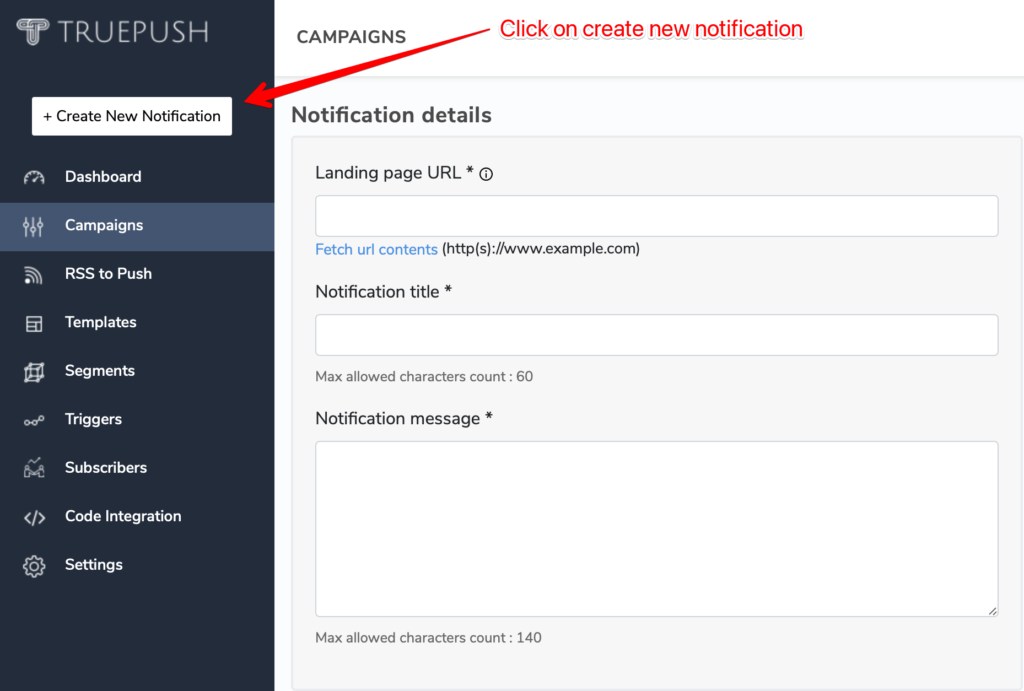Open RSS to Push via its feed icon
1024x691 pixels.
(x=33, y=274)
